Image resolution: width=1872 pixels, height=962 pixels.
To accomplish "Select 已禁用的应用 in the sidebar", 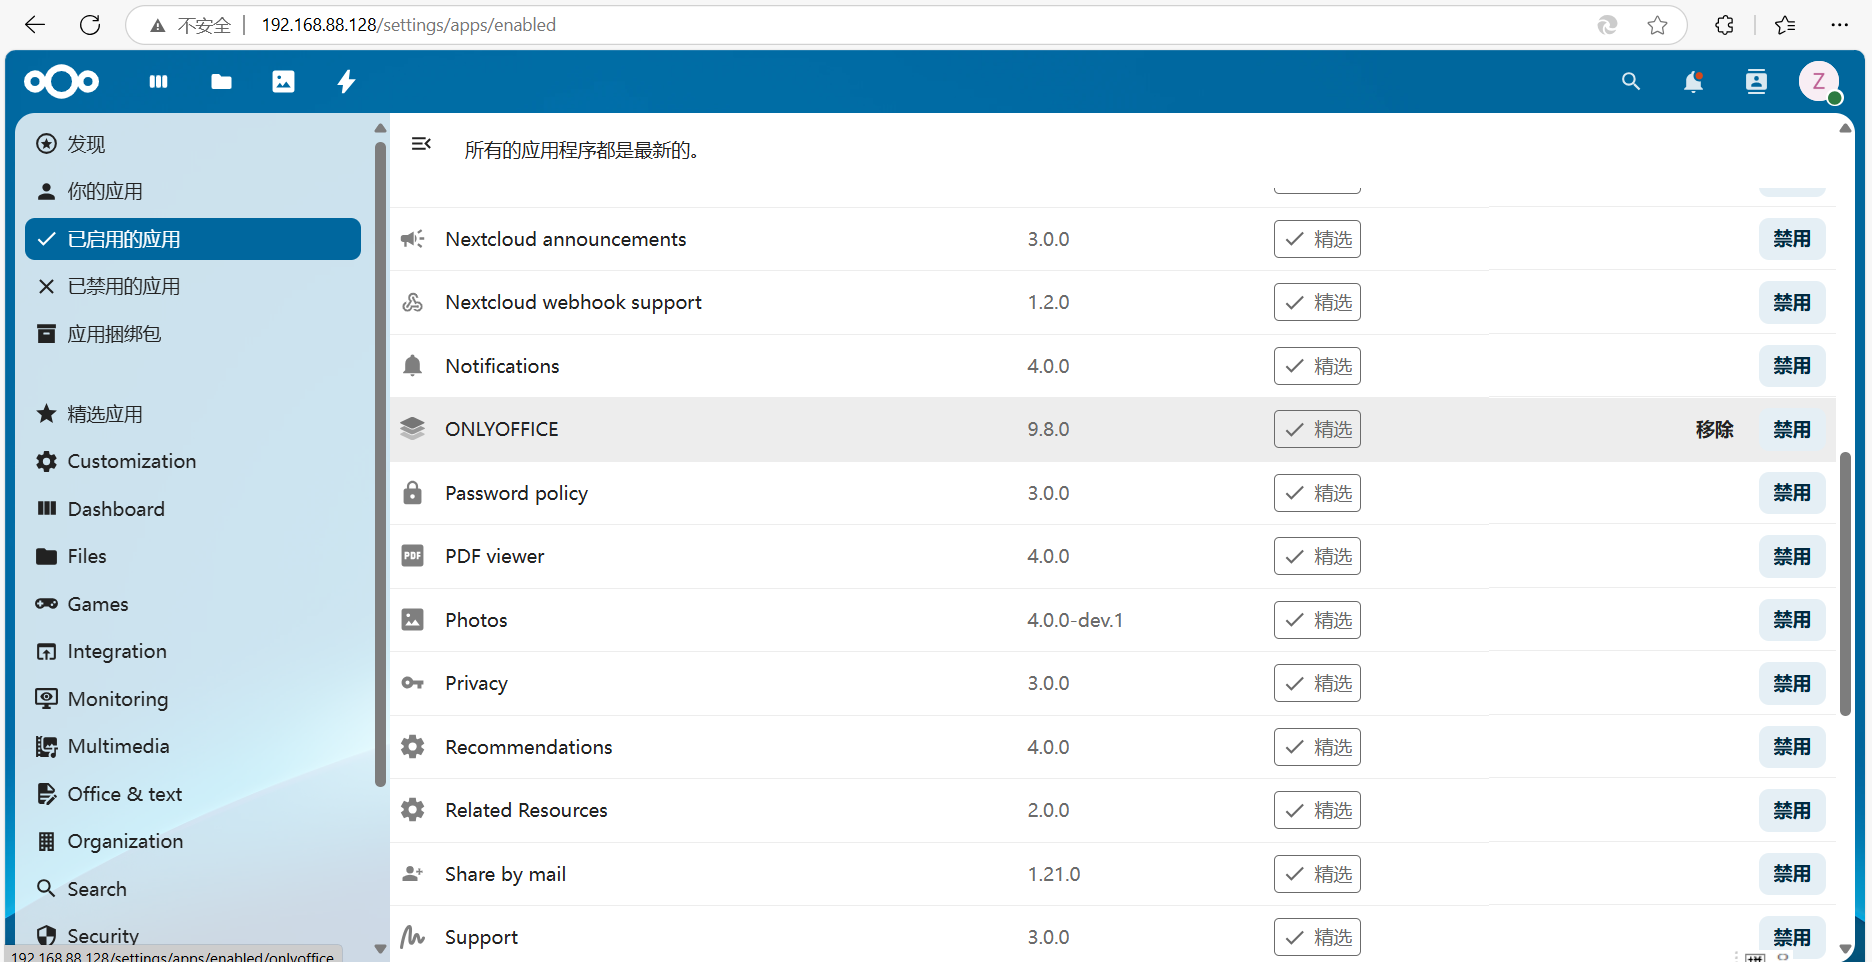I will point(124,286).
